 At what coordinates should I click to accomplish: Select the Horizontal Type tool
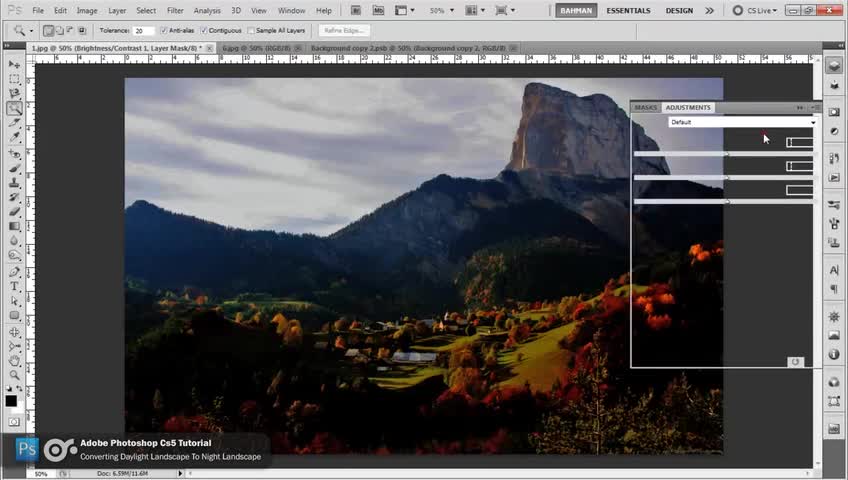pos(14,286)
